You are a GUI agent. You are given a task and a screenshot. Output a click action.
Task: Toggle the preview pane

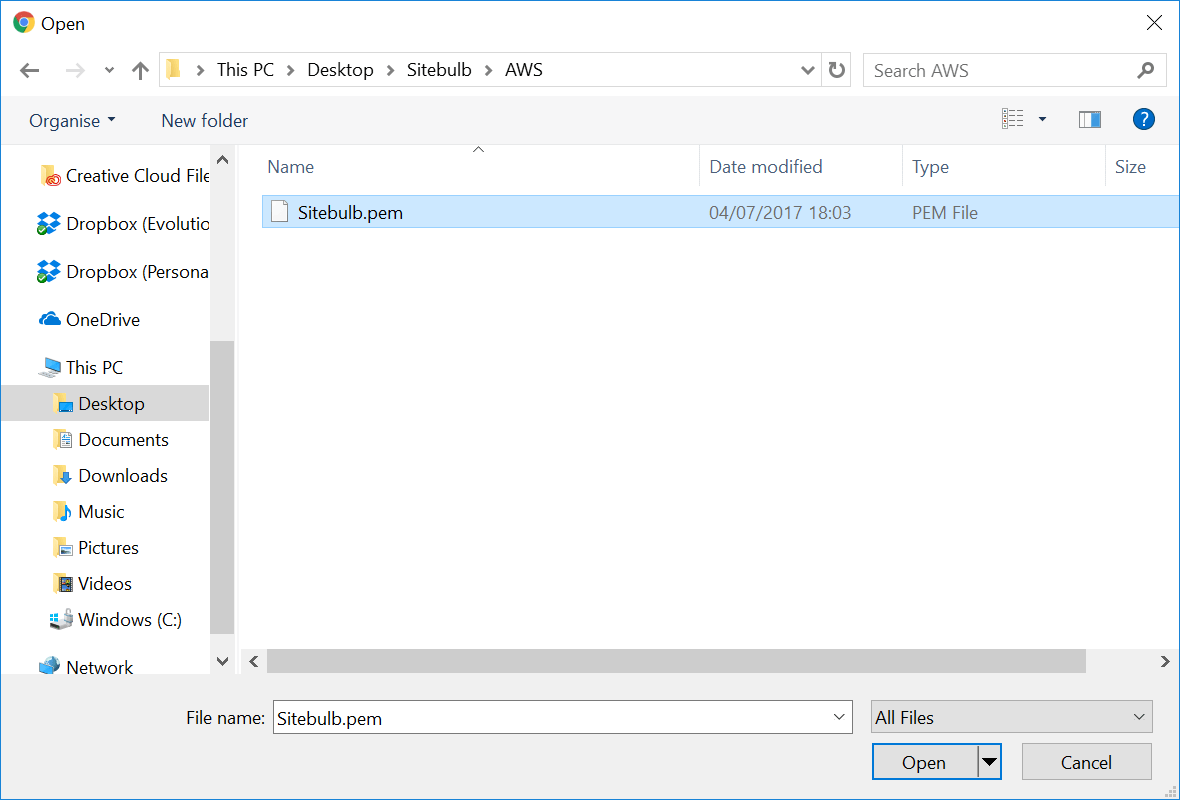[1090, 119]
